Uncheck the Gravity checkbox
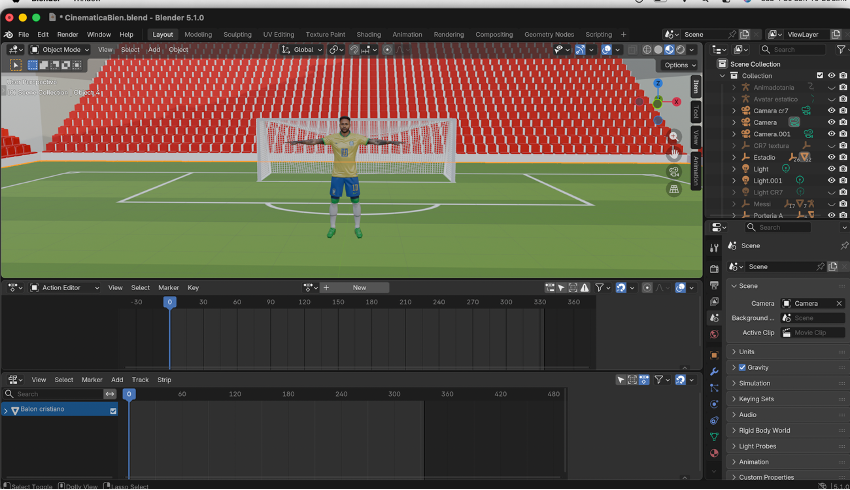Viewport: 850px width, 490px height. (741, 367)
